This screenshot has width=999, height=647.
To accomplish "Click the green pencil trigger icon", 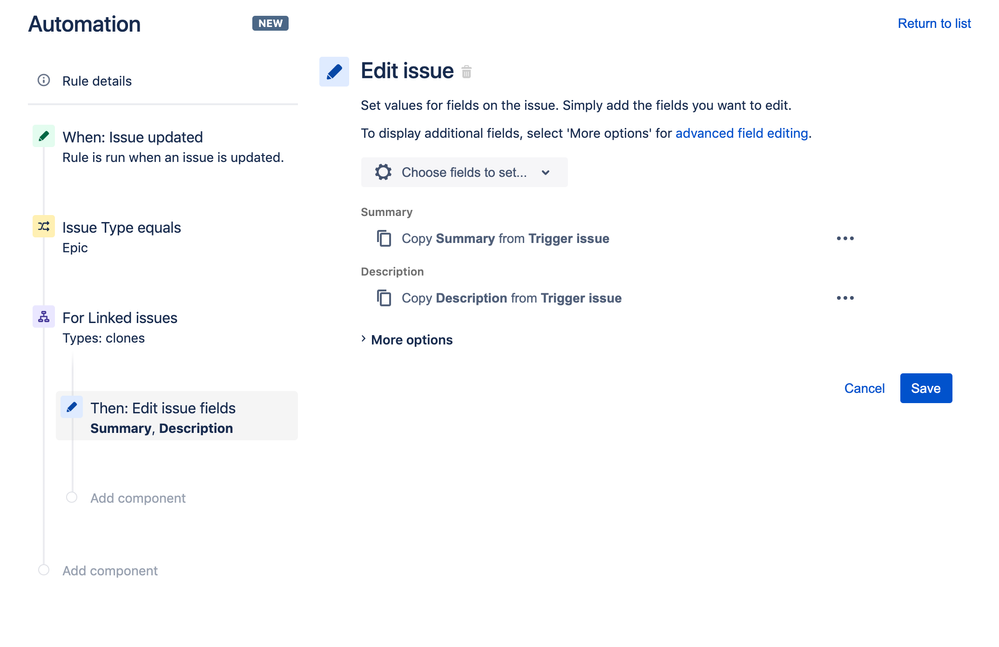I will click(x=43, y=136).
